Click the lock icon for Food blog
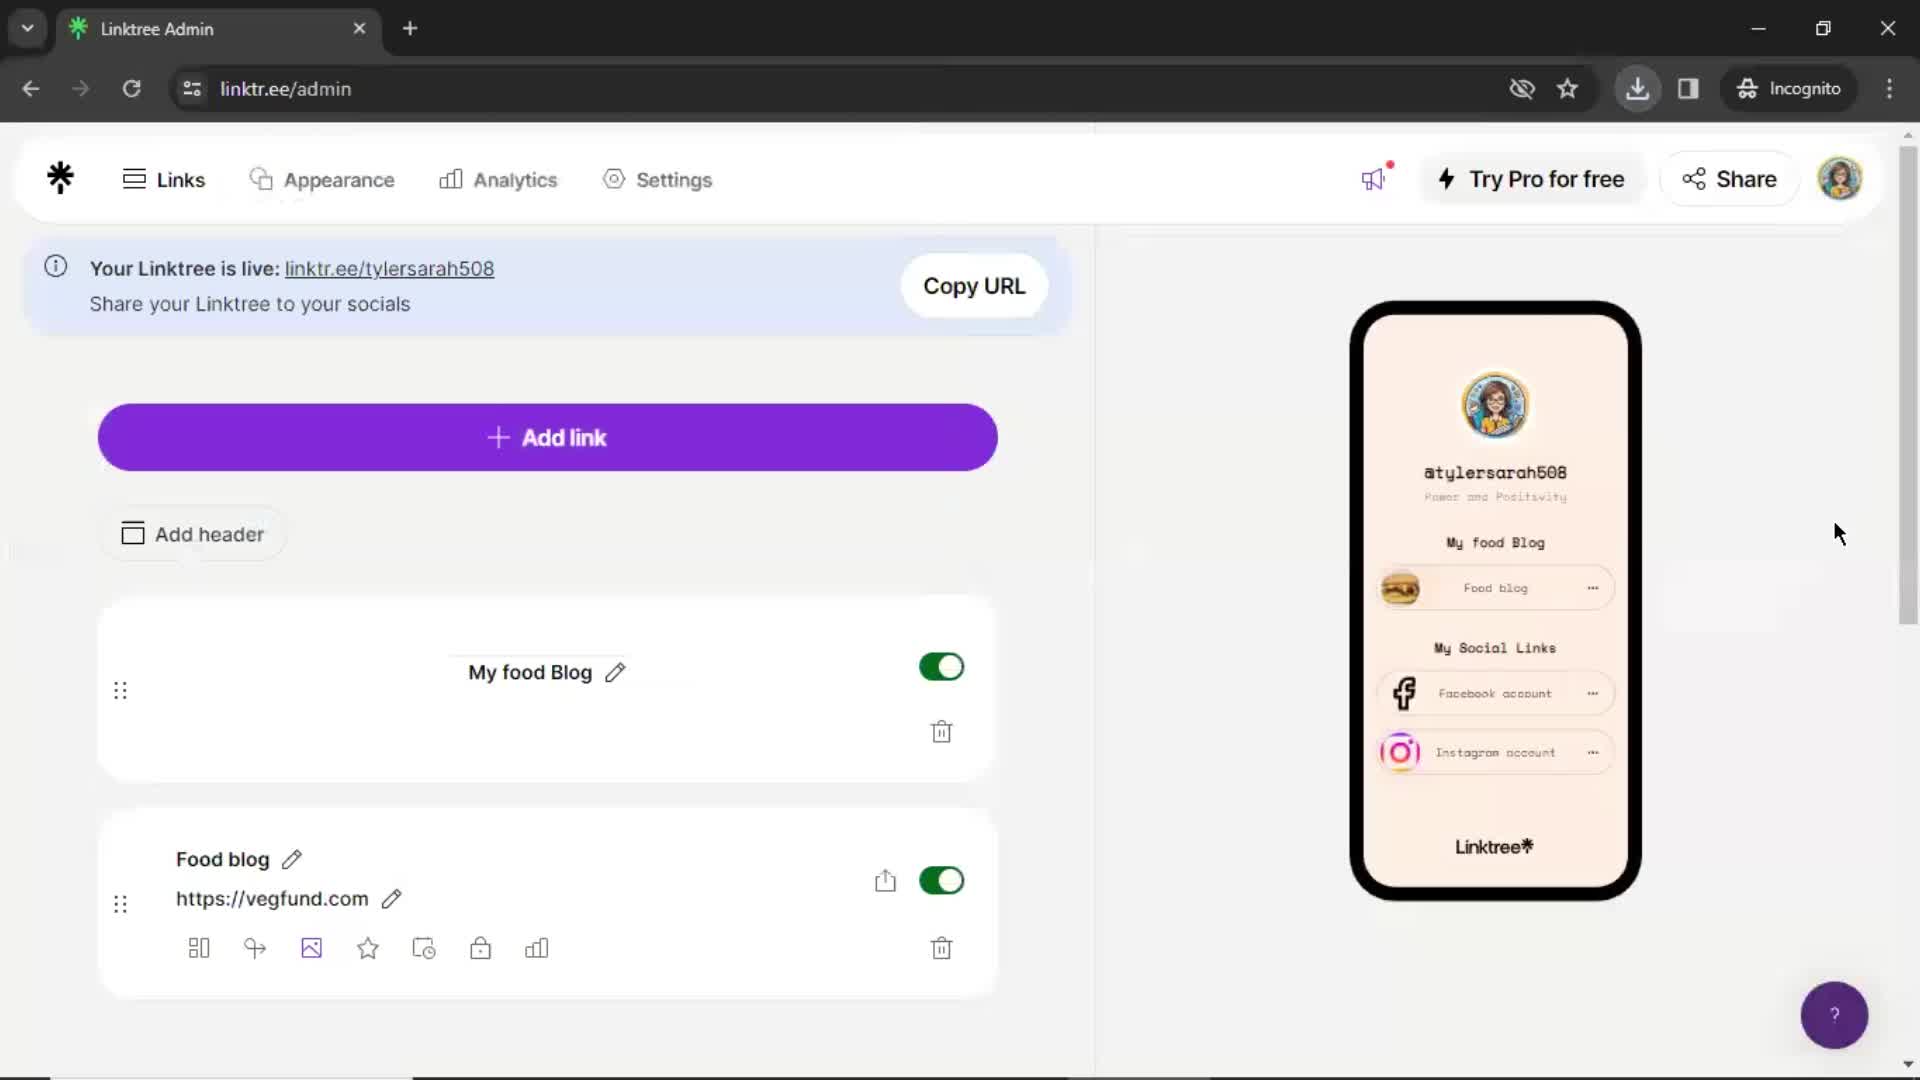Viewport: 1920px width, 1080px height. click(x=480, y=948)
